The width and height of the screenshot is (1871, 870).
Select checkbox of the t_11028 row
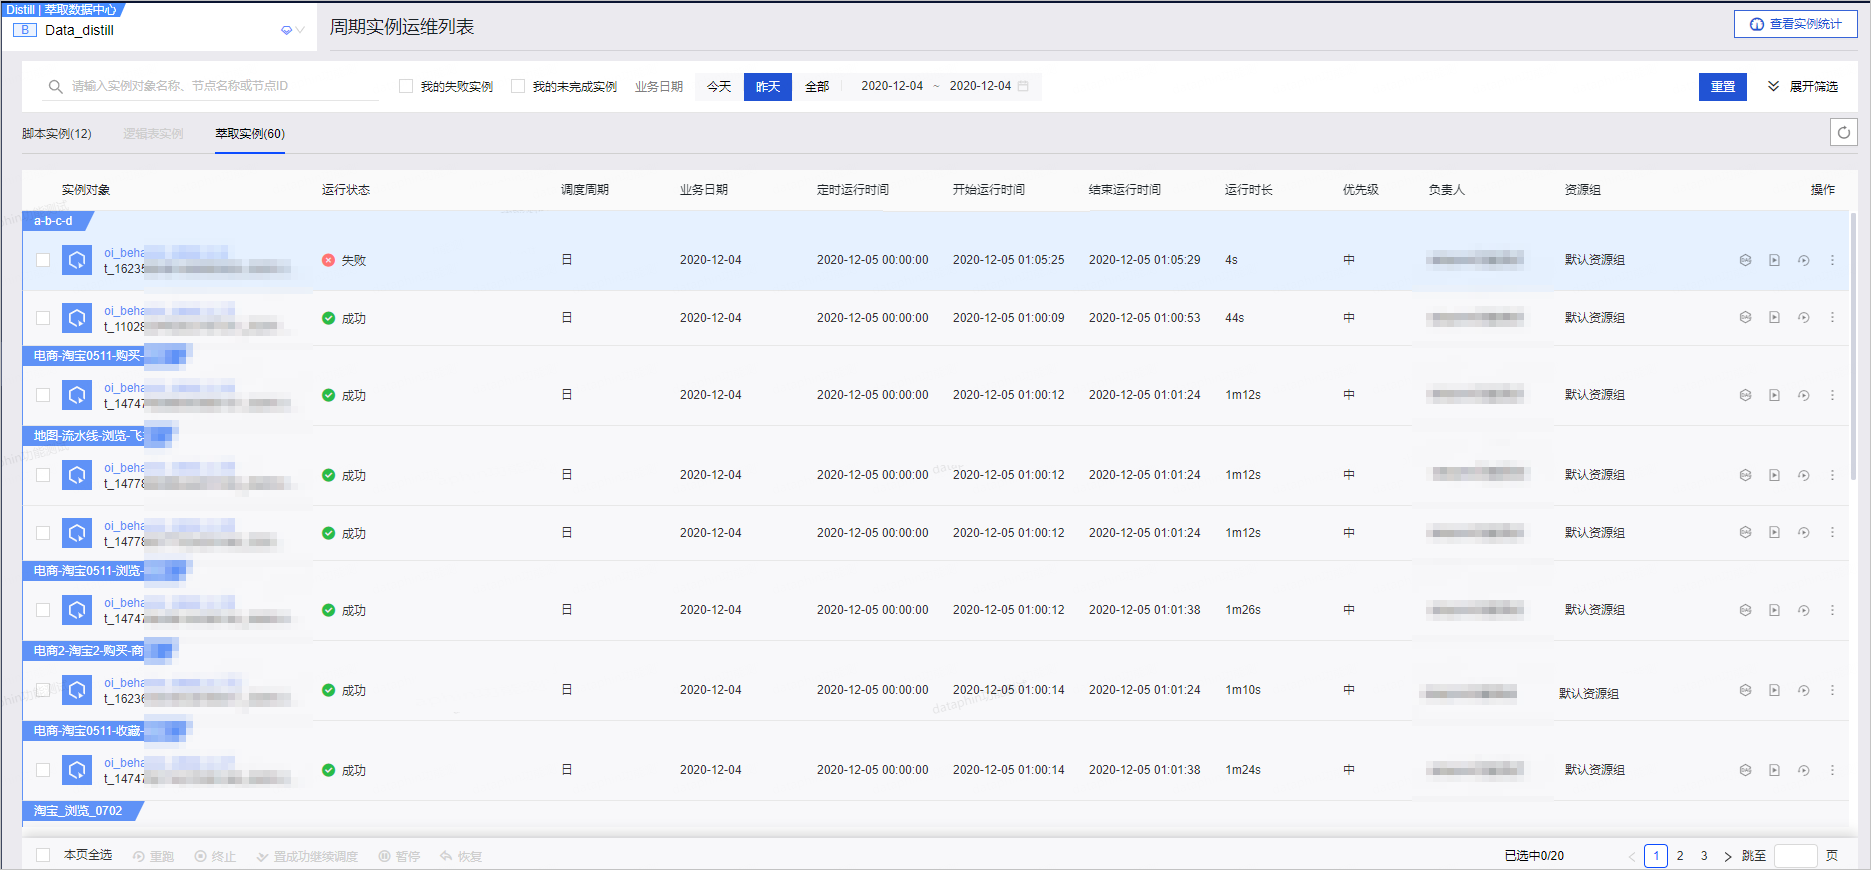pos(43,318)
